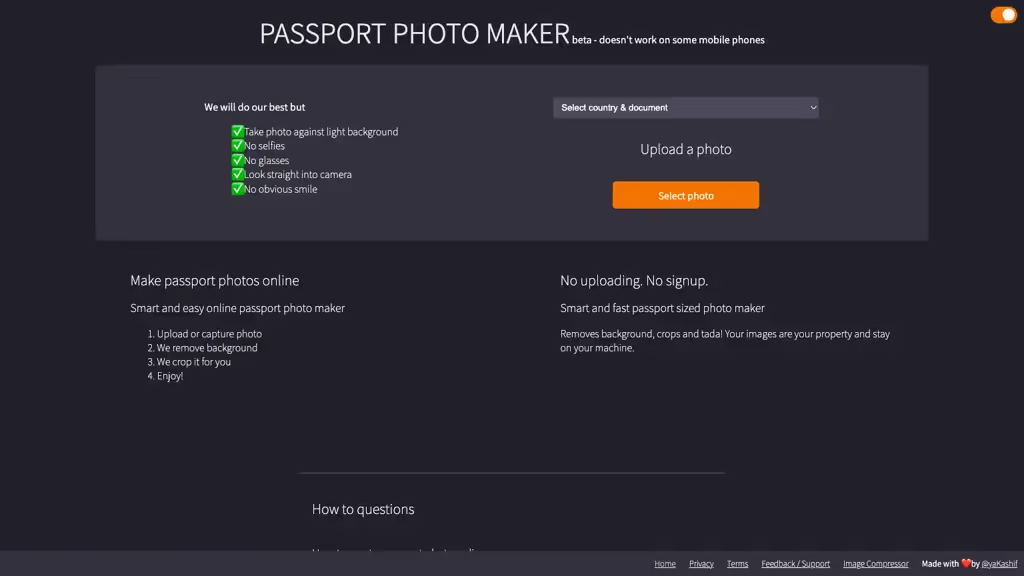Click 'We will do our best but' text
Screen dimensions: 1024x576
tap(255, 107)
